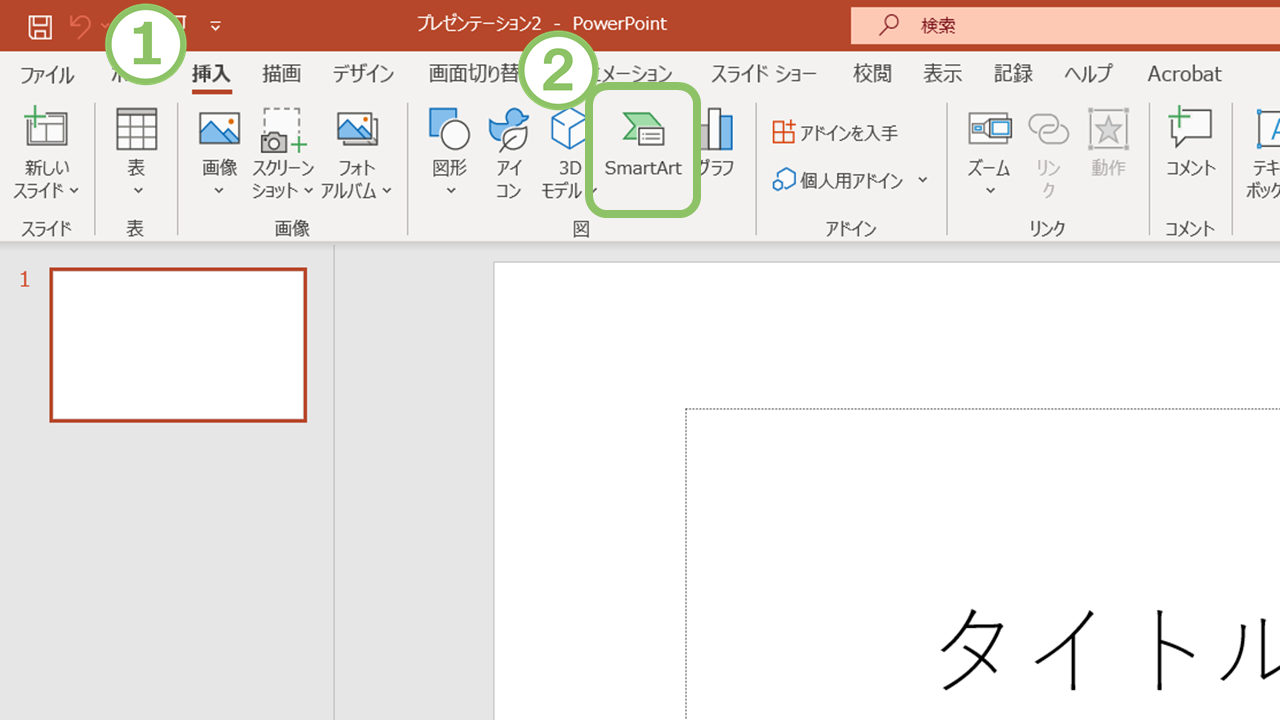Open the デザイン tab
Viewport: 1280px width, 720px height.
coord(363,74)
